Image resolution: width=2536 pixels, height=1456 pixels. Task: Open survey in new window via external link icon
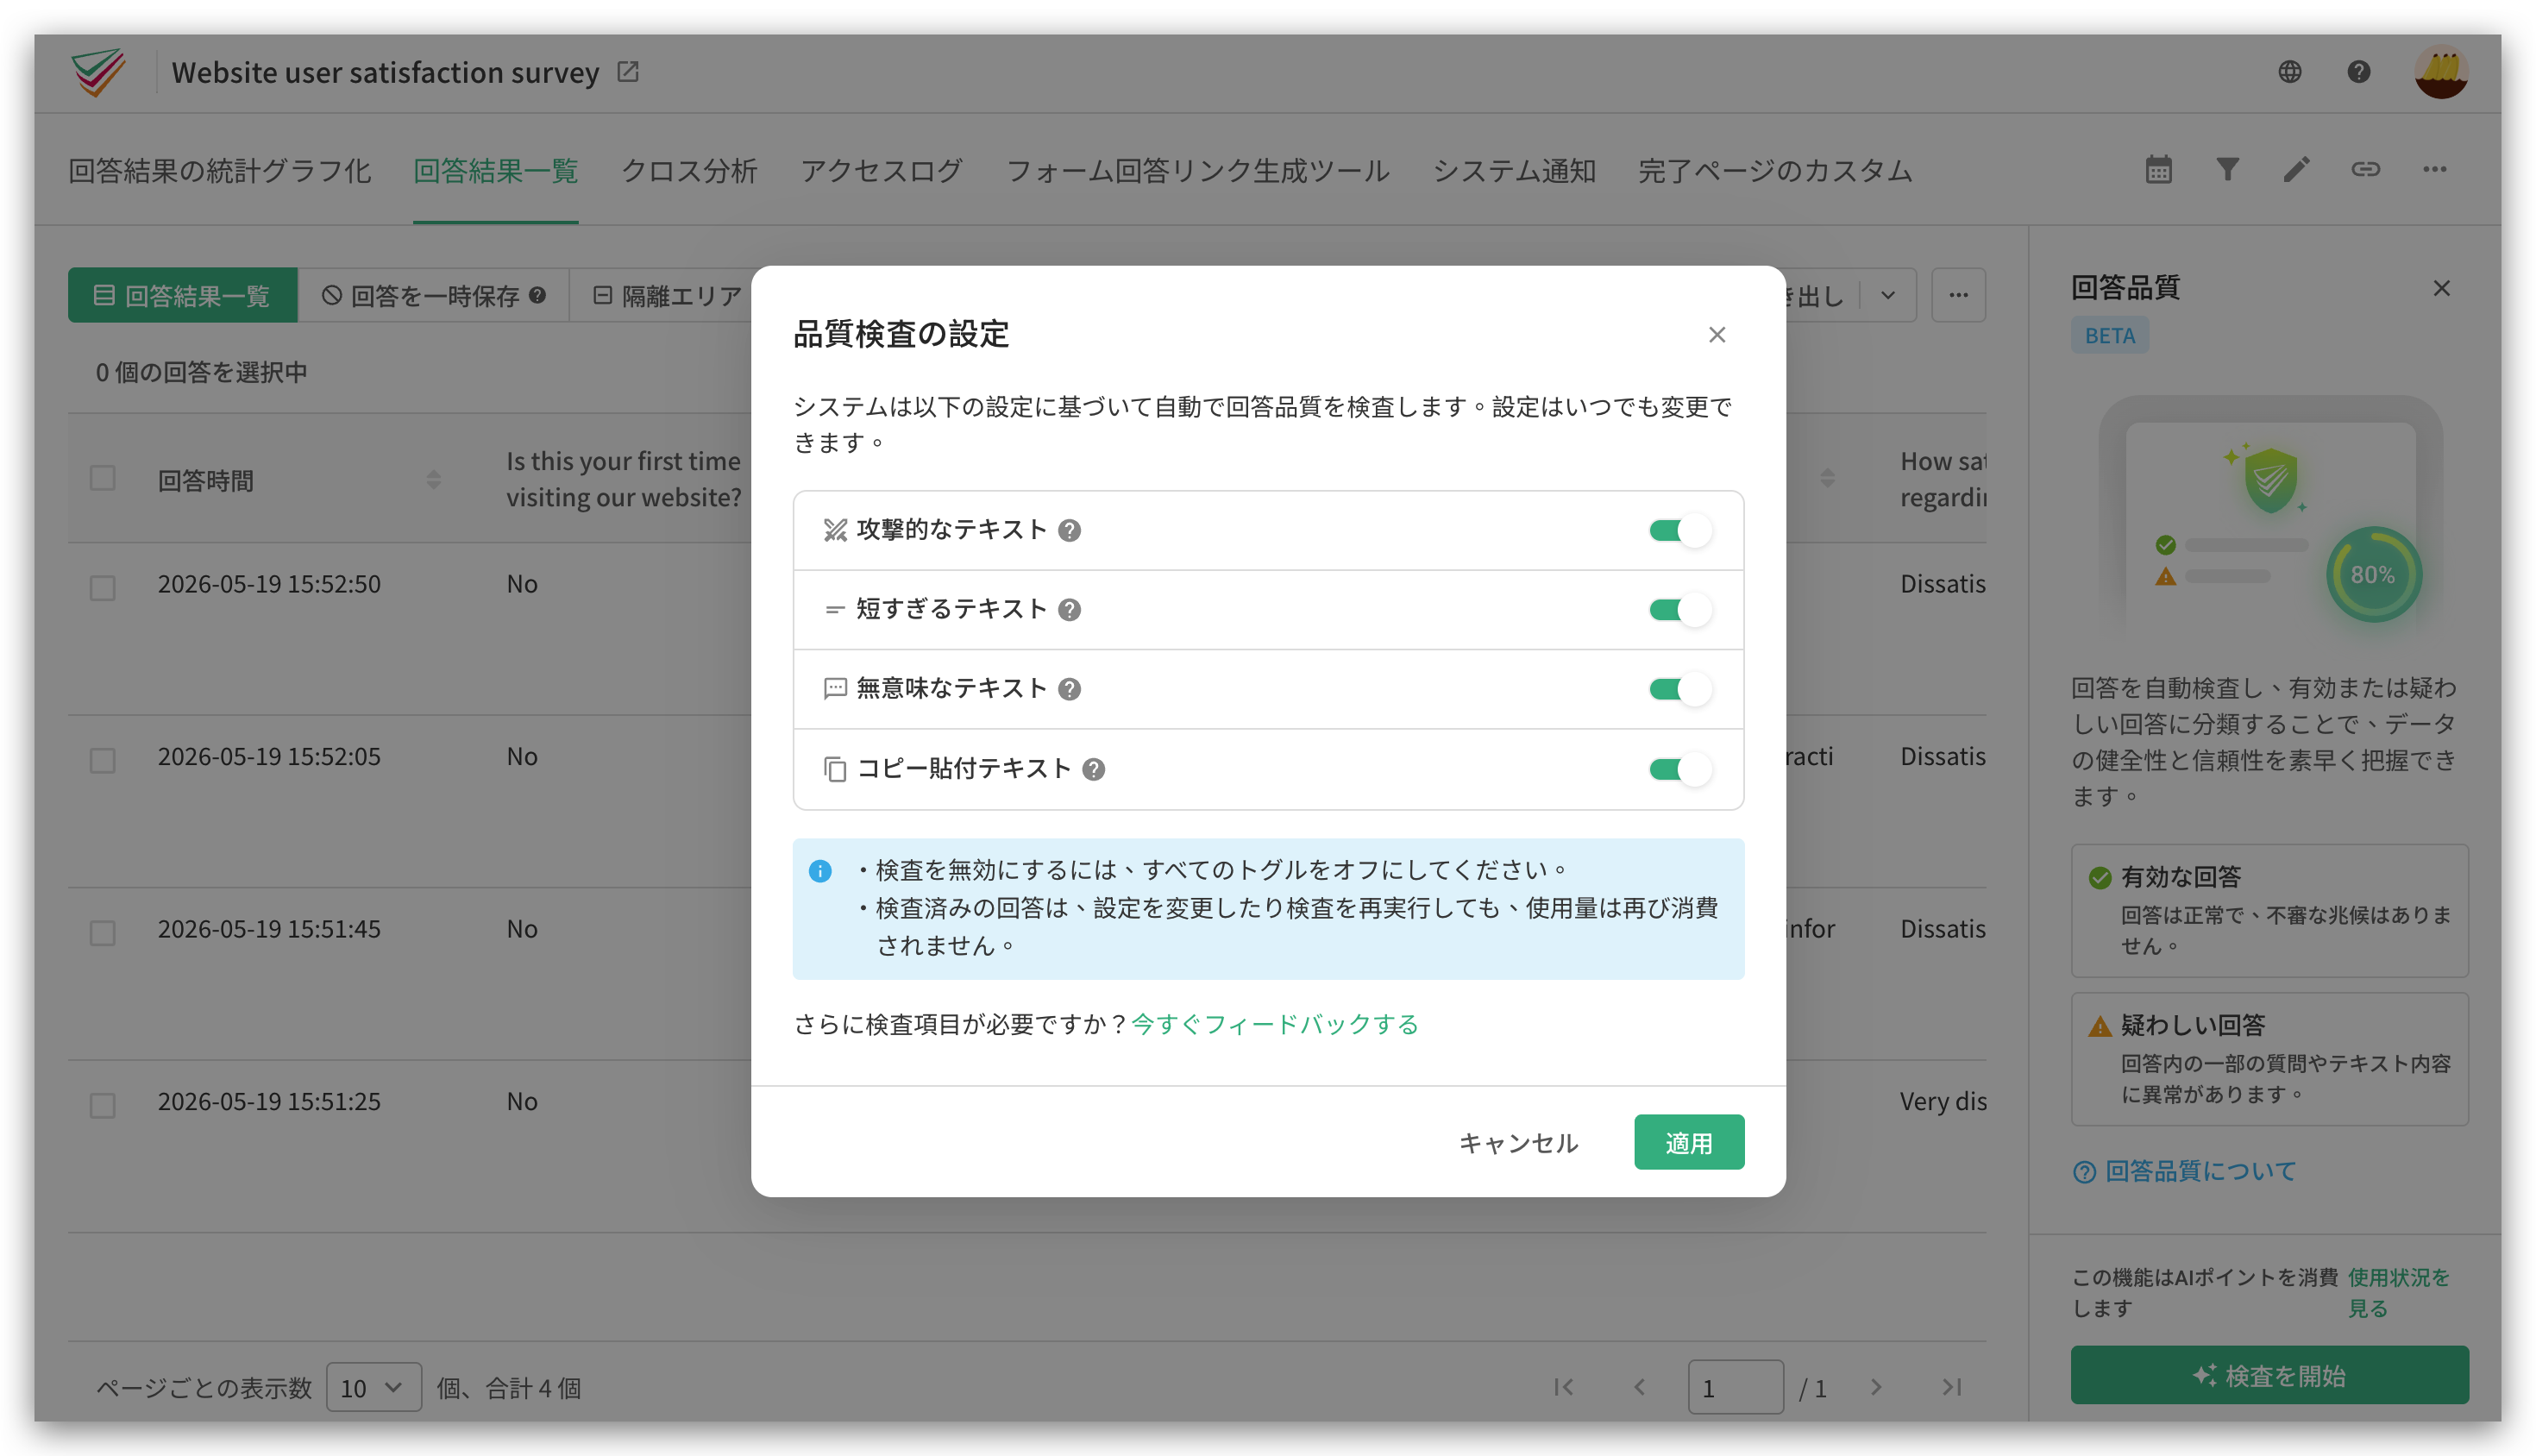click(627, 72)
